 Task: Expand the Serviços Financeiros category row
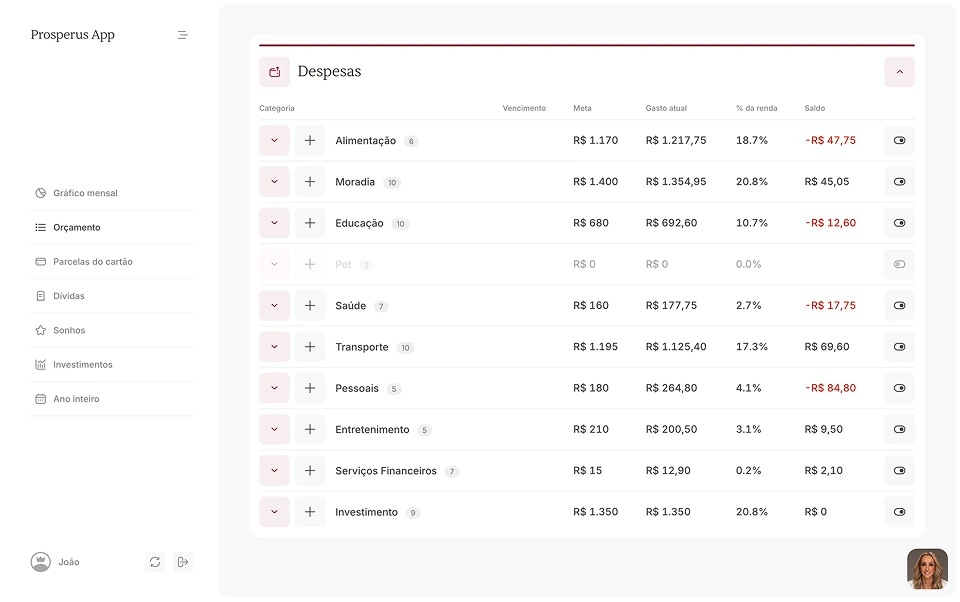(274, 470)
